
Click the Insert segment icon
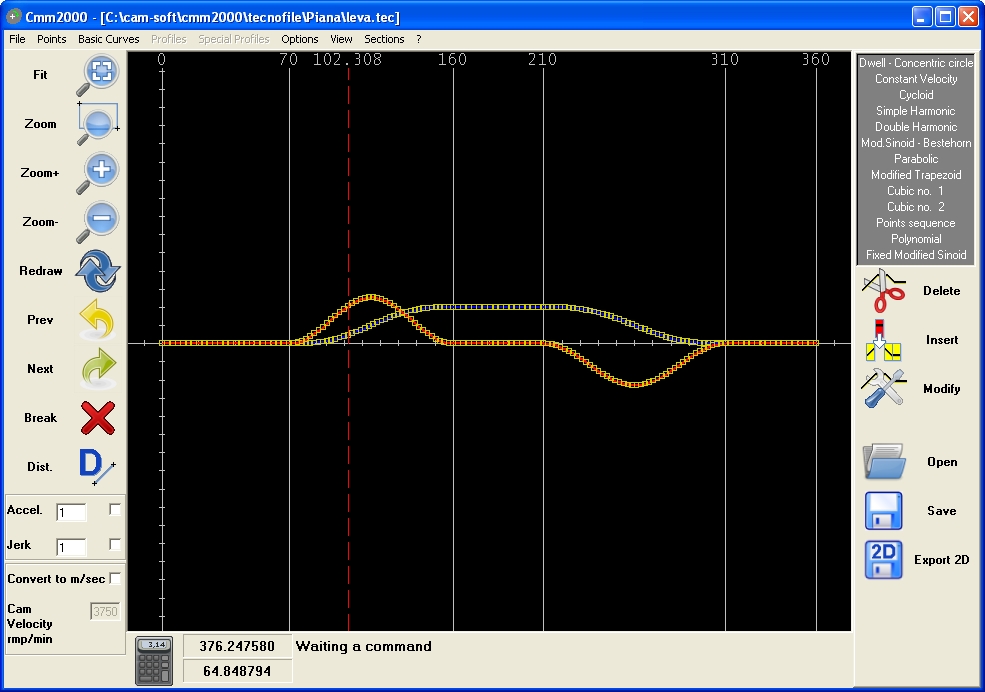coord(884,340)
